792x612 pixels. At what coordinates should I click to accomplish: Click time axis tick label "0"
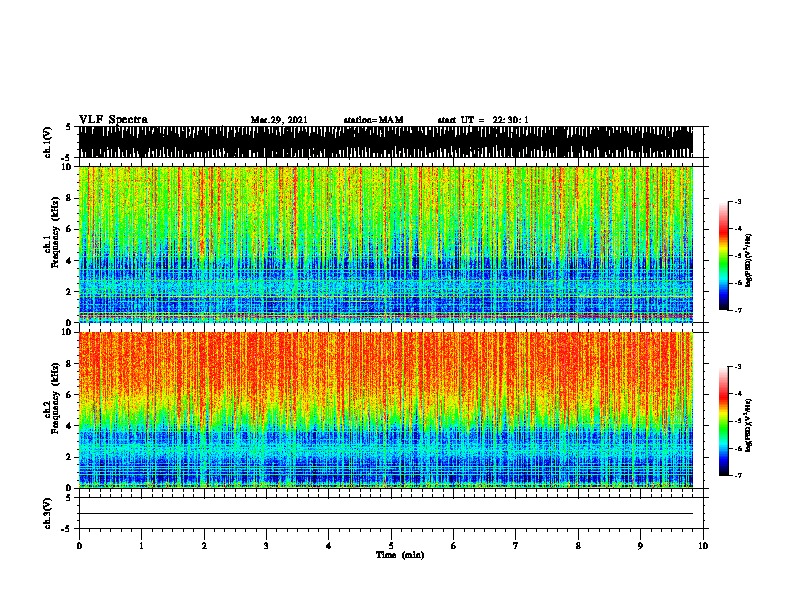coord(79,546)
